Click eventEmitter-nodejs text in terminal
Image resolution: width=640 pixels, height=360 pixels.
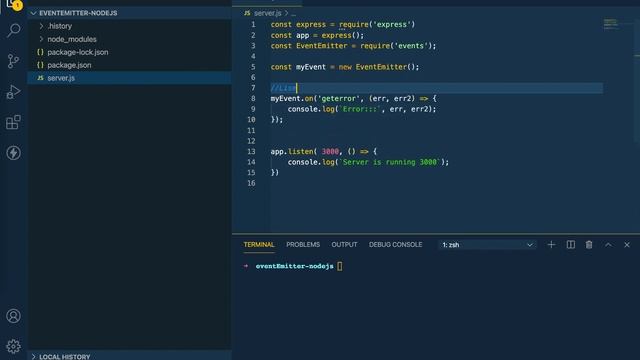point(294,266)
